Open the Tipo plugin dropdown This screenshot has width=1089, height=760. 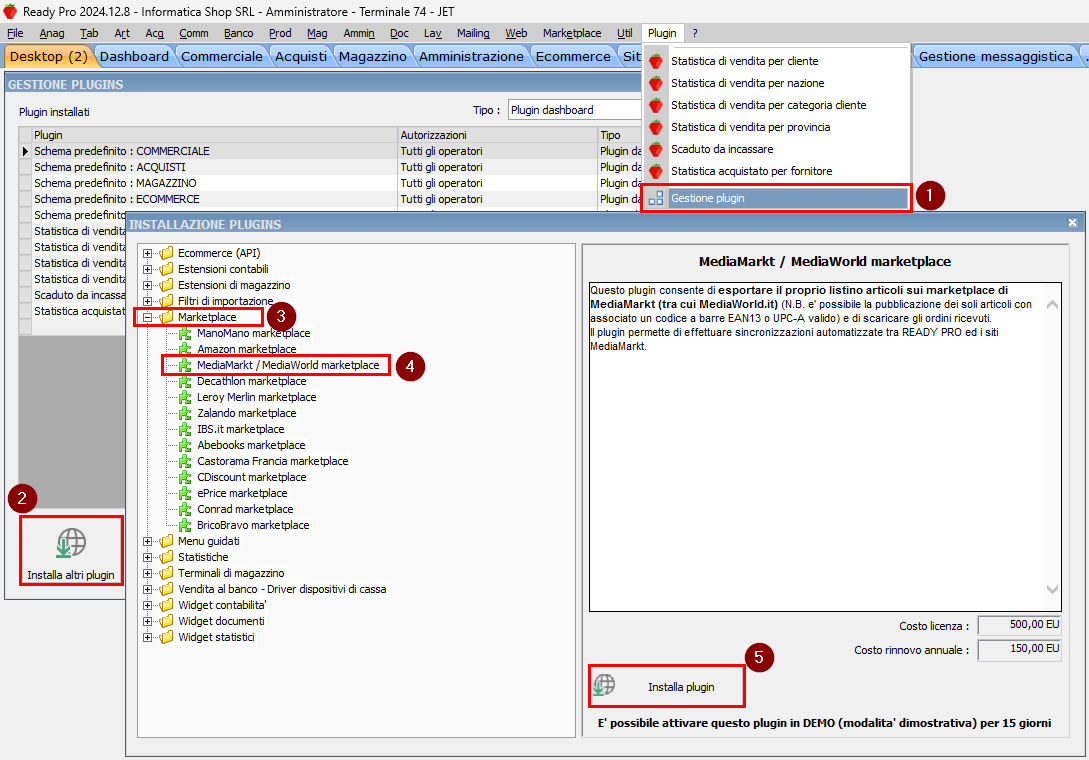click(x=574, y=110)
